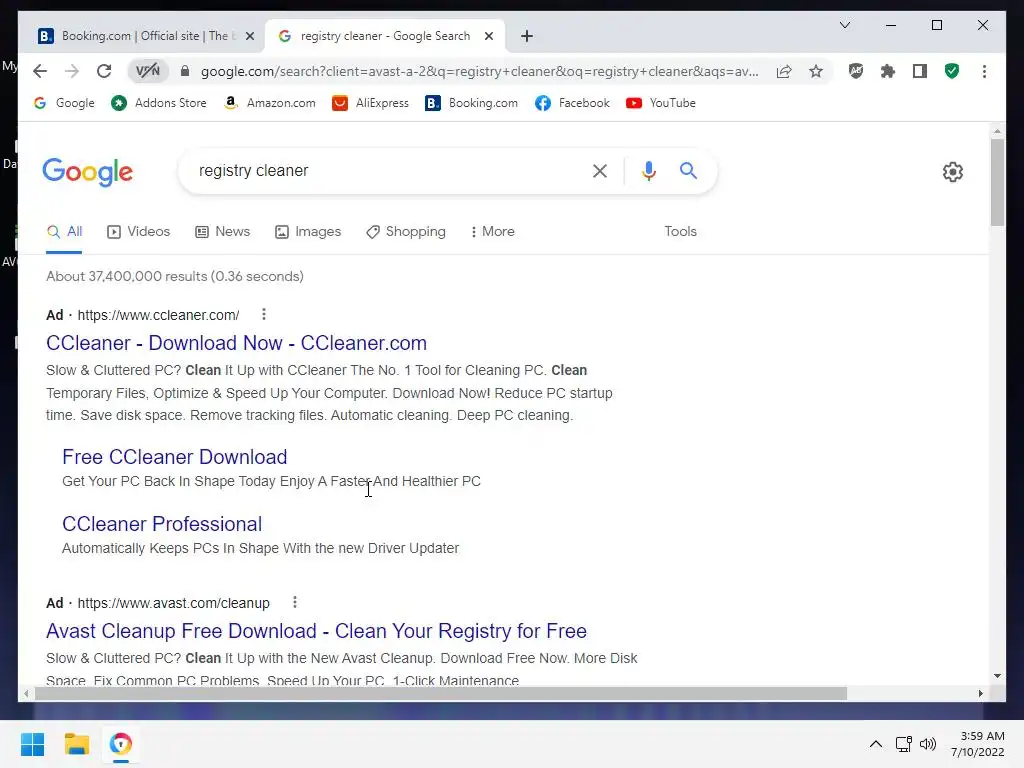Image resolution: width=1024 pixels, height=768 pixels.
Task: Click the registry cleaner search box
Action: click(385, 170)
